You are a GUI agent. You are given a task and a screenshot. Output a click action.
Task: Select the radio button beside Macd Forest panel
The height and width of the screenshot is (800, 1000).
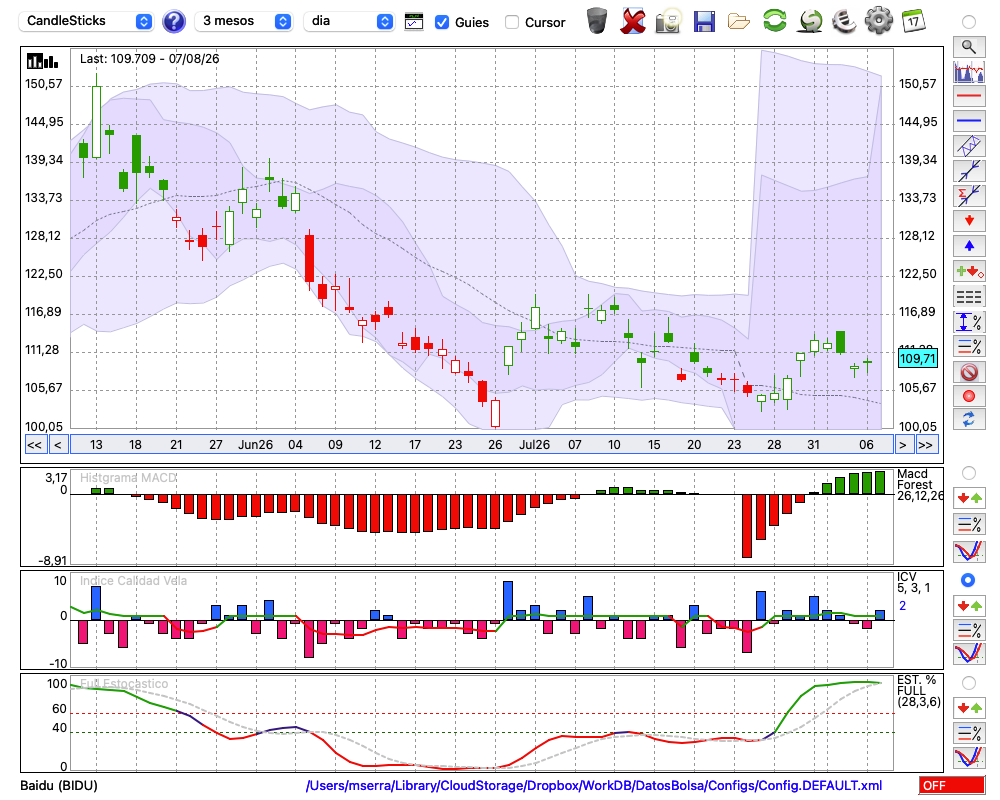[x=968, y=473]
